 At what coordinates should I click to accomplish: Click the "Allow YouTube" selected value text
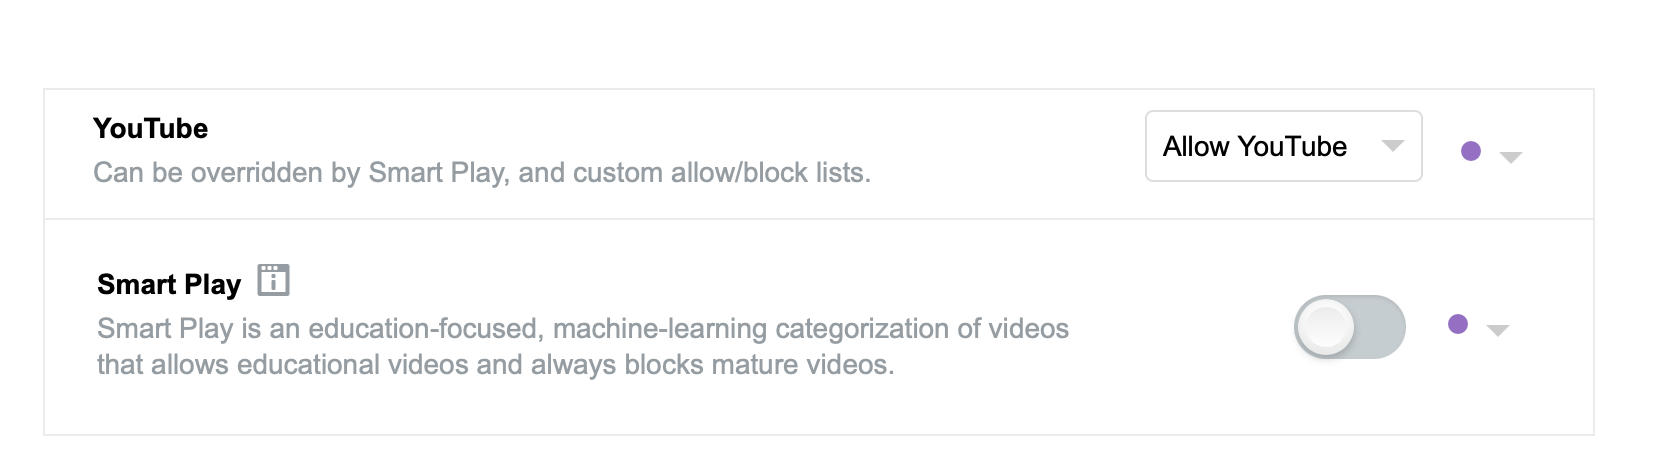(x=1254, y=147)
